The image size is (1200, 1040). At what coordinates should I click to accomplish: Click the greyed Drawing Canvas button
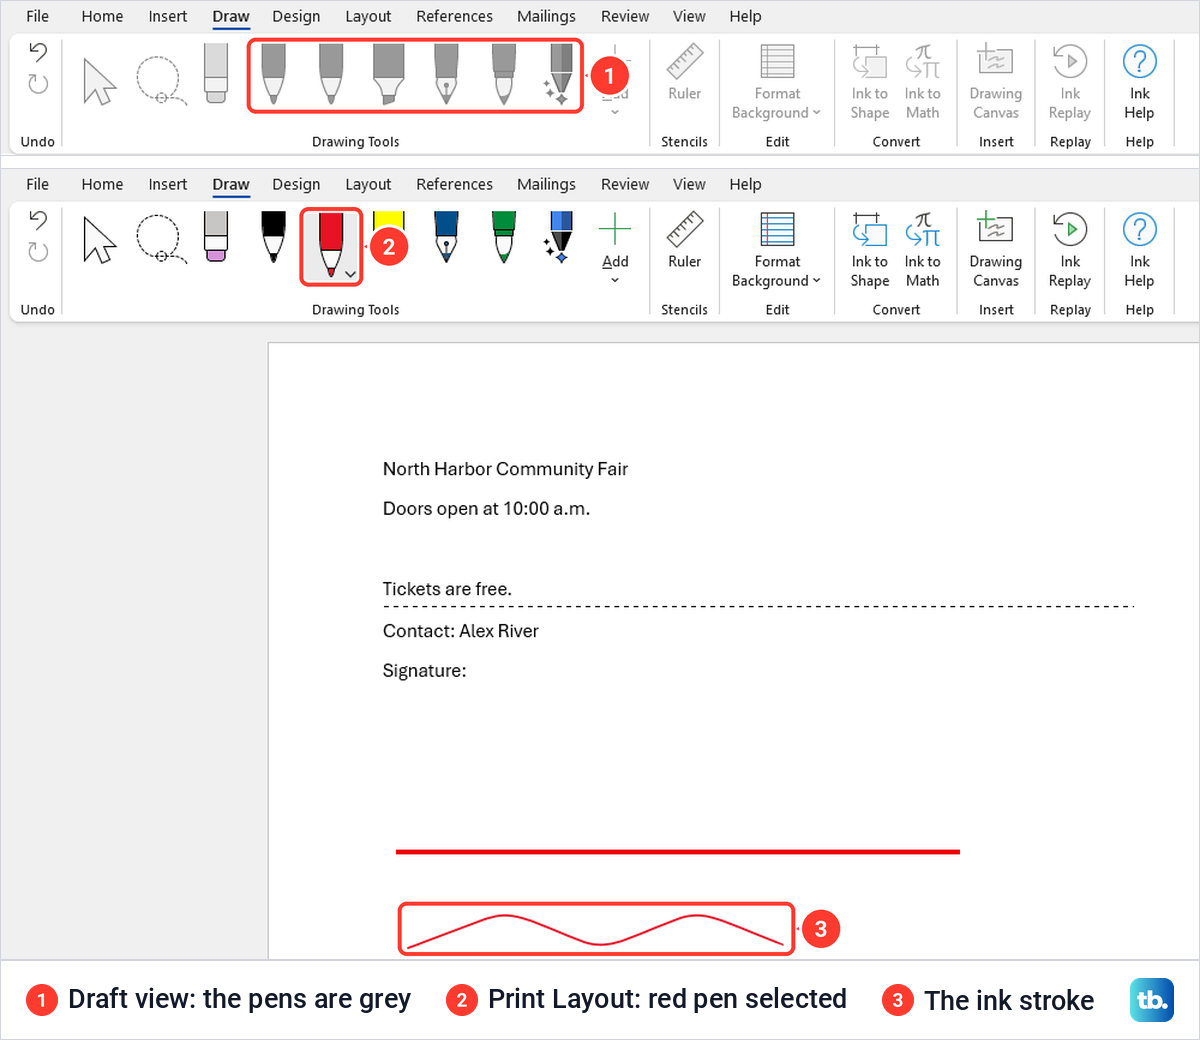coord(995,82)
